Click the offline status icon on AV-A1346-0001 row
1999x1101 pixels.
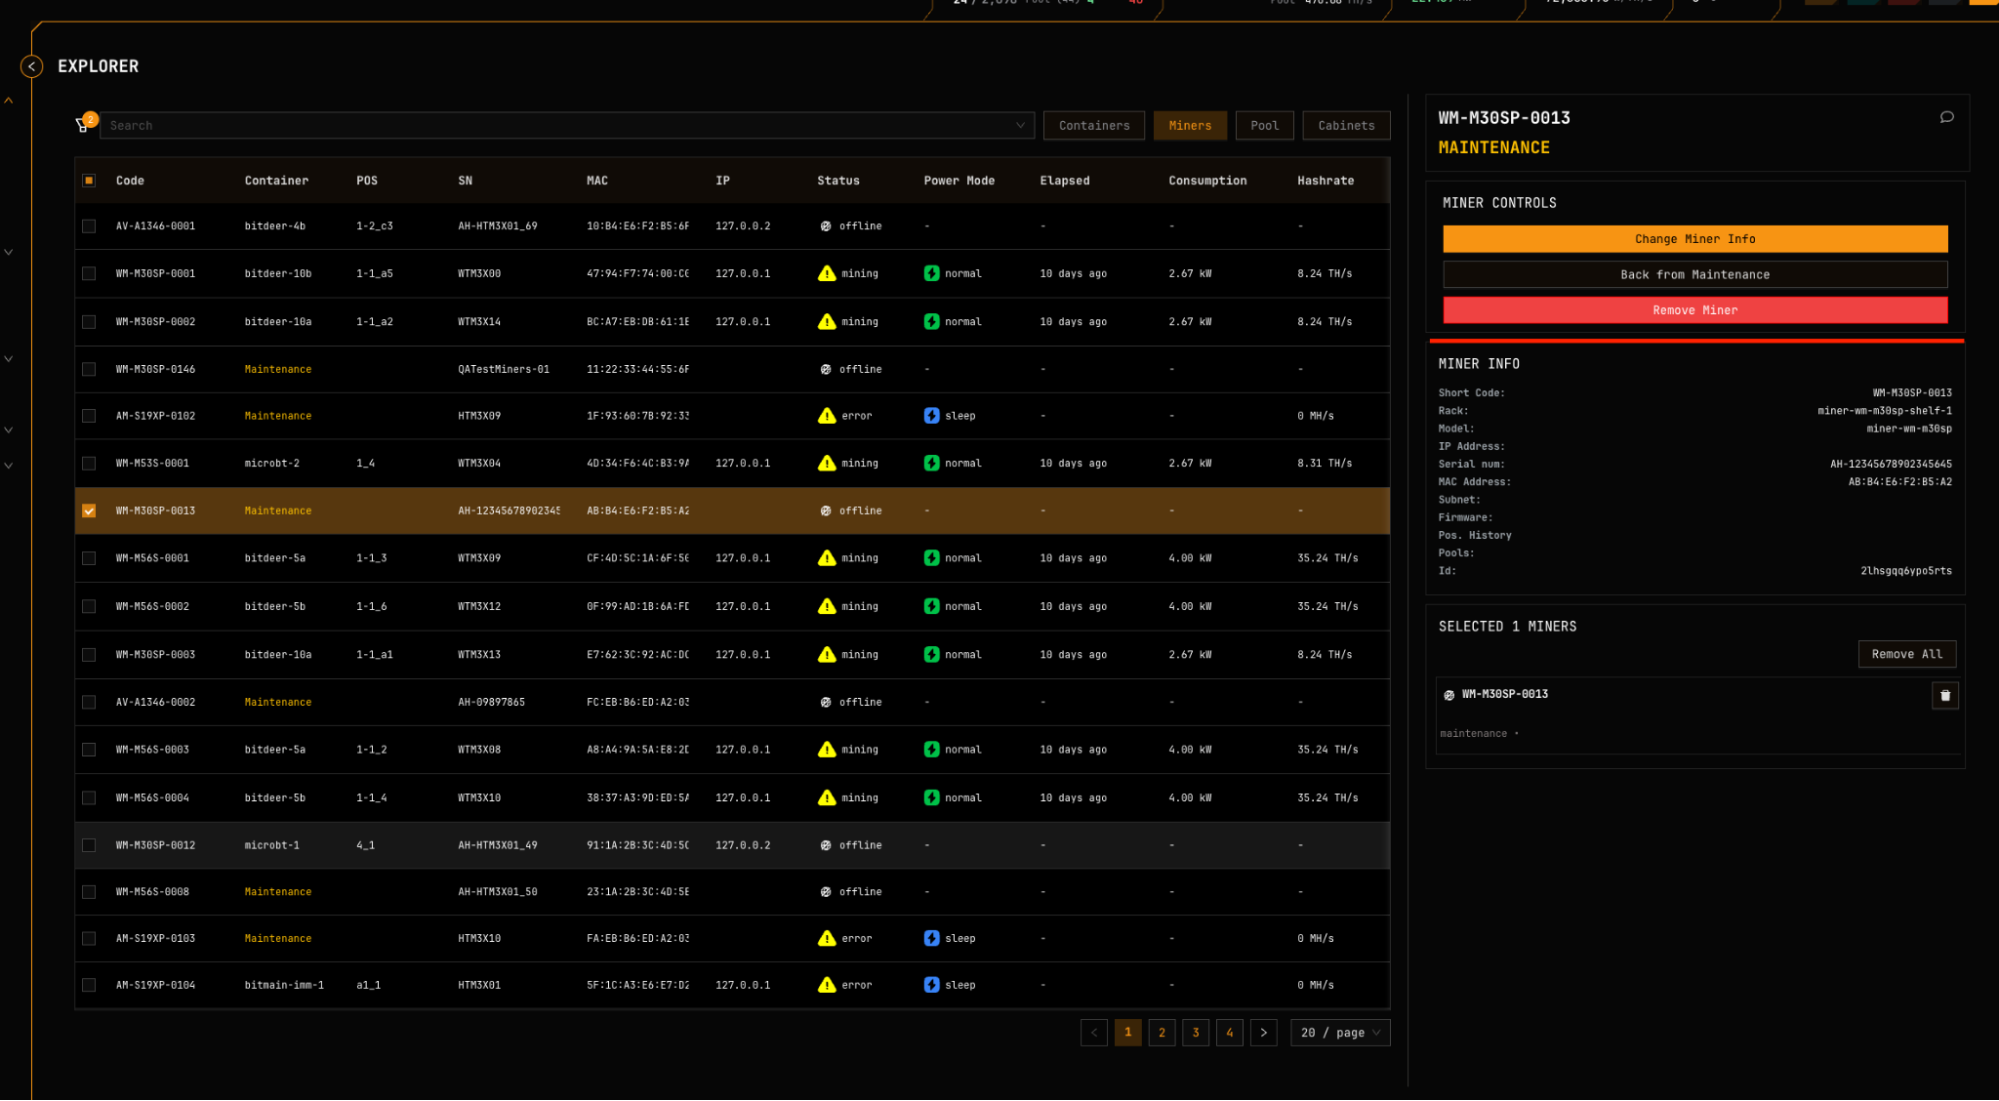click(825, 226)
